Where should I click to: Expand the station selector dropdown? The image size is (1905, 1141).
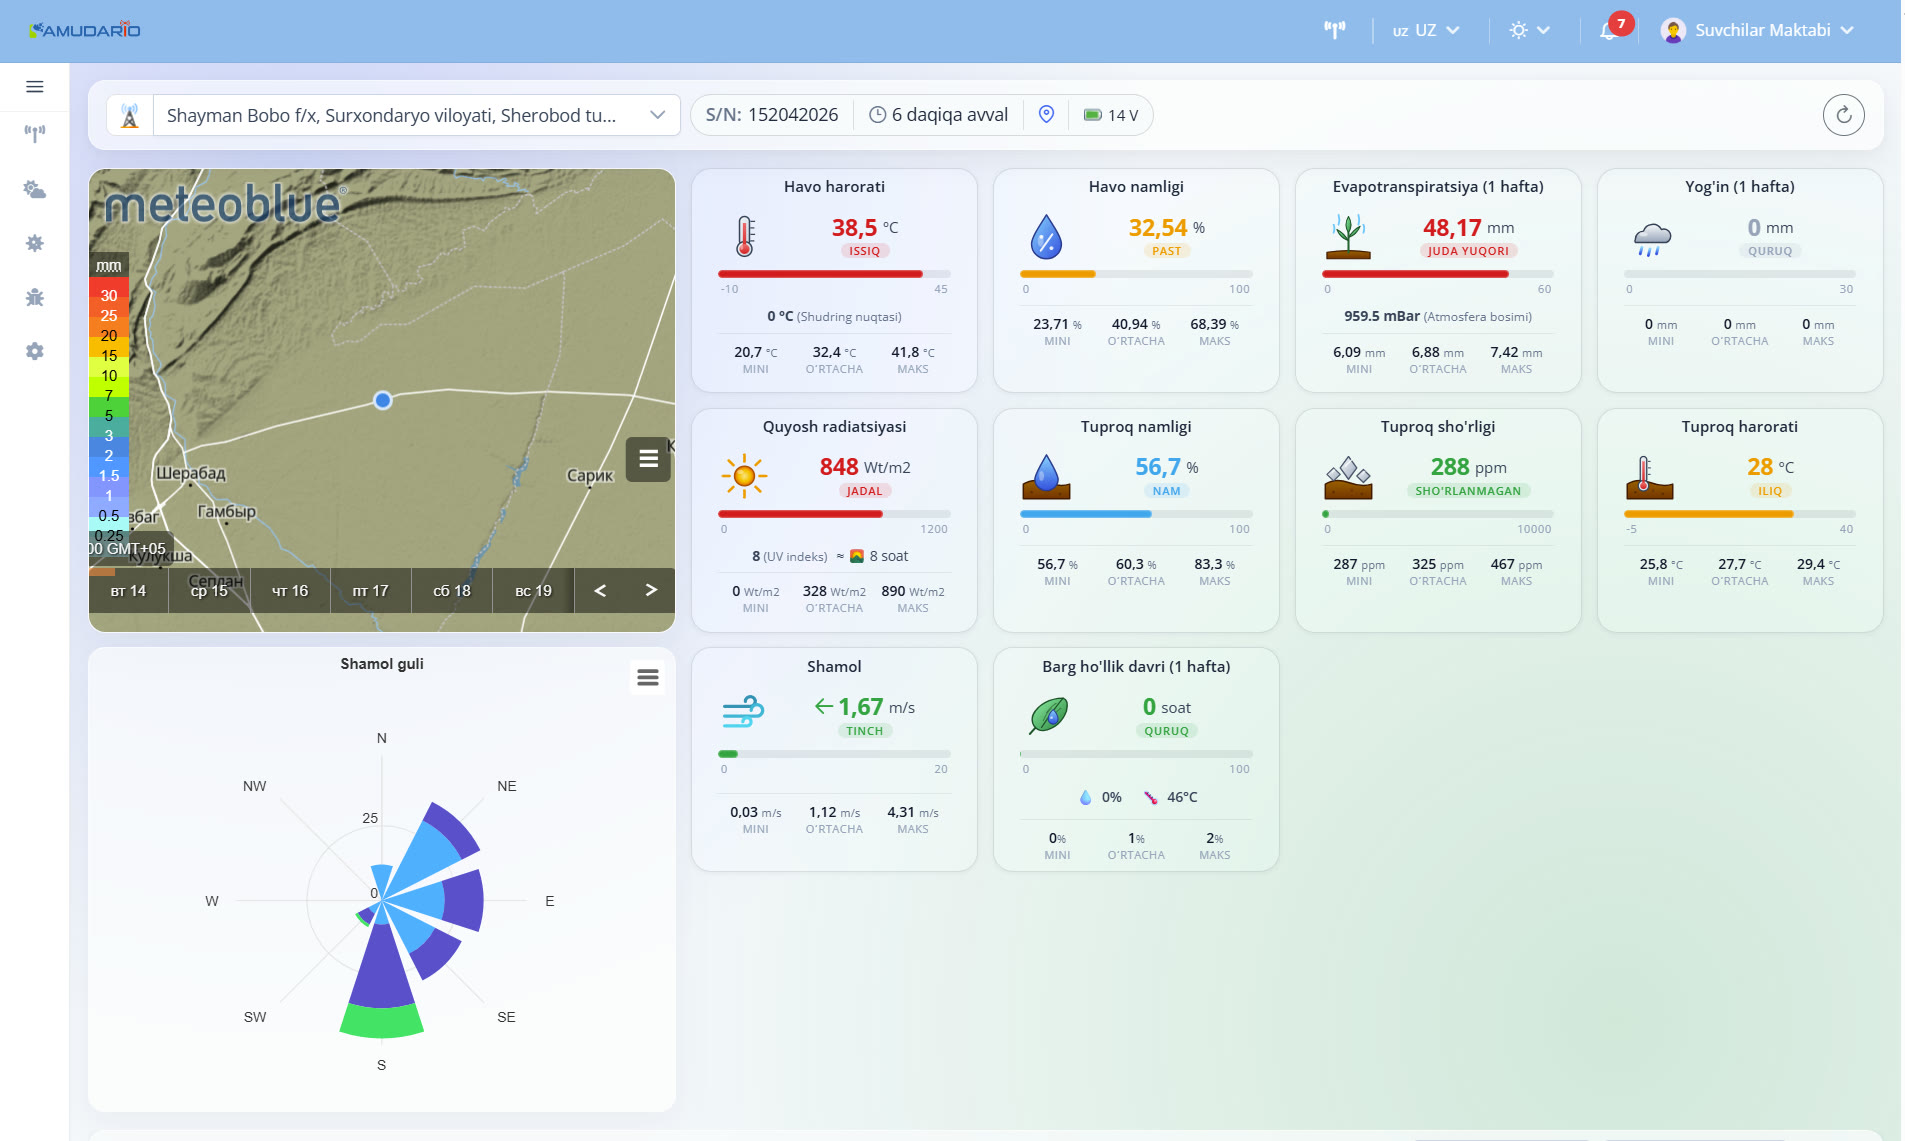point(657,115)
